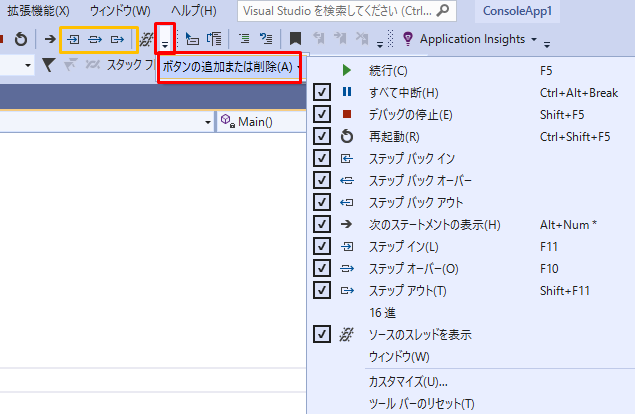This screenshot has width=635, height=414.
Task: Click the F5 shortcut text
Action: [546, 71]
